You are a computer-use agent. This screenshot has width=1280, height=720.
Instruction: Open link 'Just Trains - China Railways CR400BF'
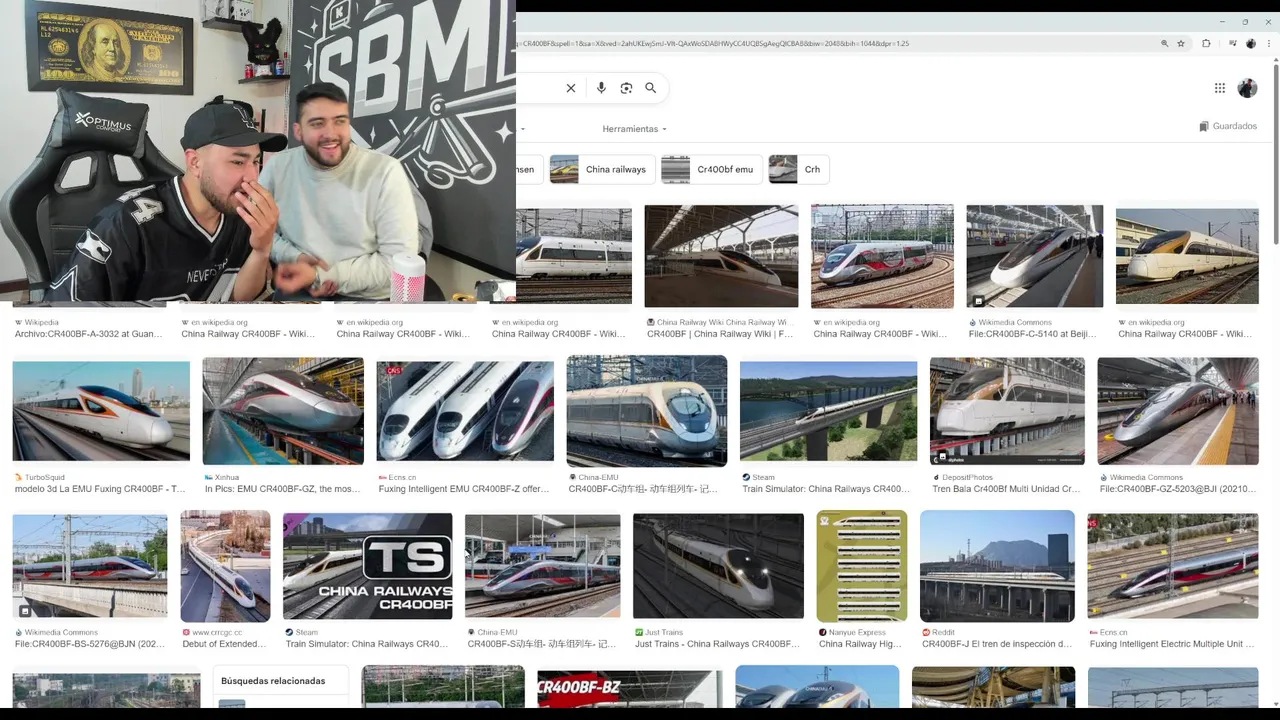tap(717, 644)
